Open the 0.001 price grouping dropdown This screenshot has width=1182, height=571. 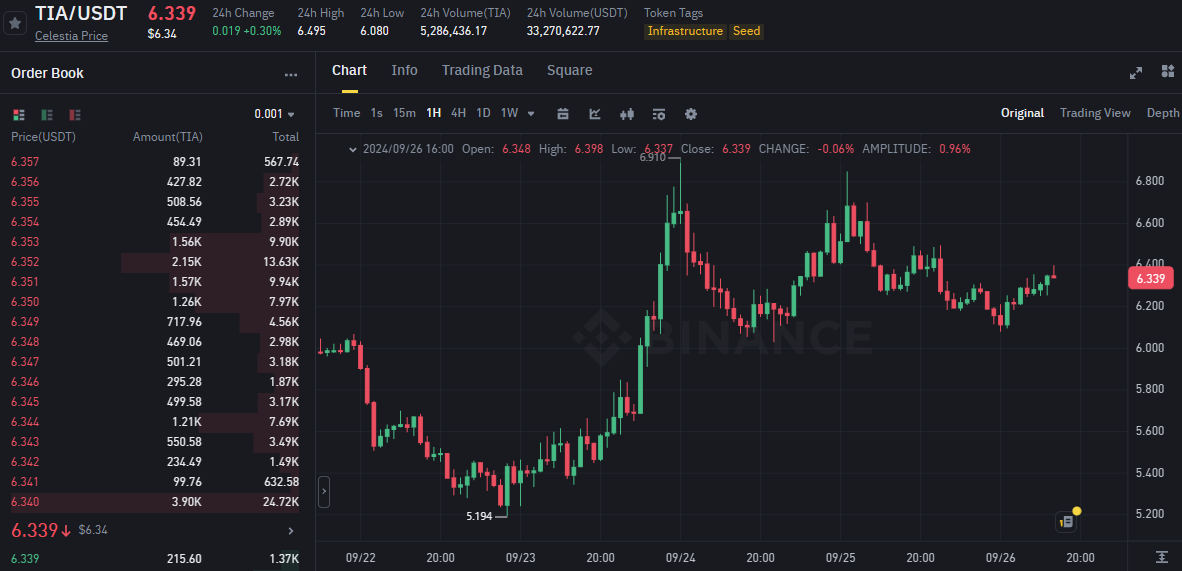coord(274,114)
